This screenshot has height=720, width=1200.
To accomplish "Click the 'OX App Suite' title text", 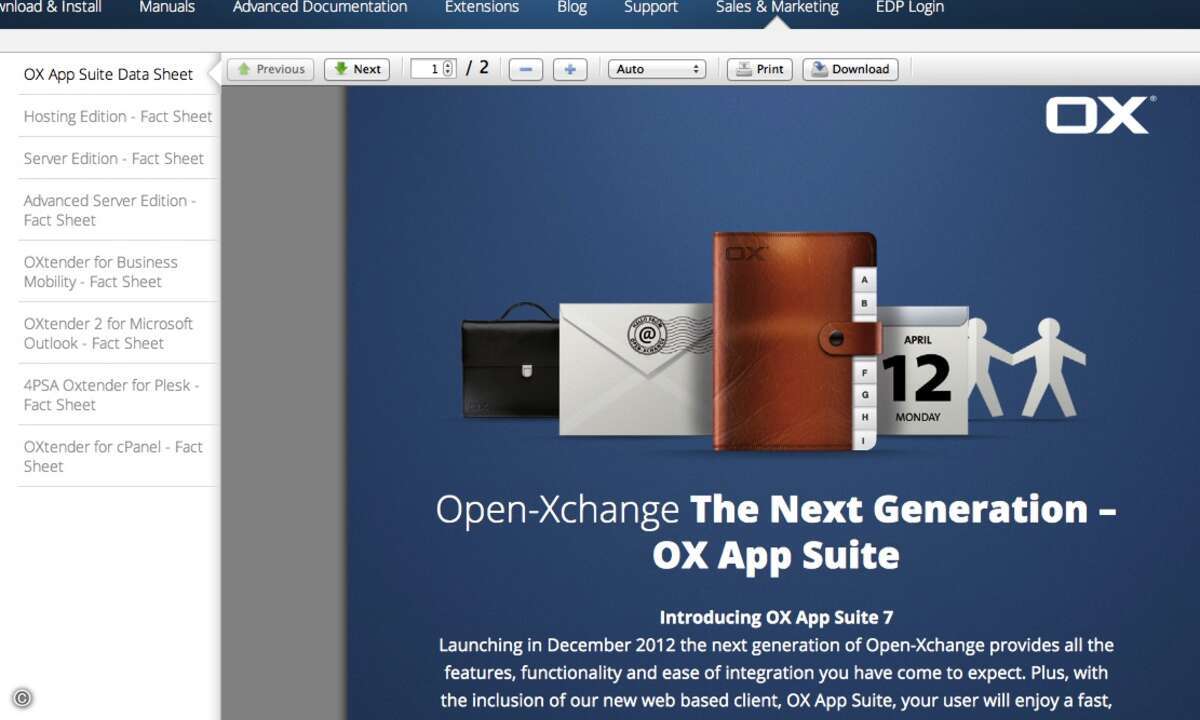I will [776, 555].
